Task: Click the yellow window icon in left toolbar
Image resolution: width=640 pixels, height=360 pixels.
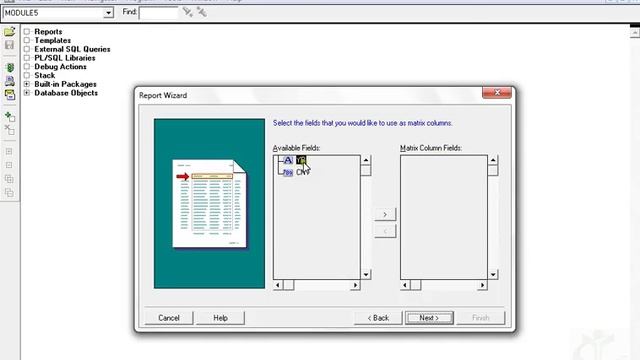Action: pos(9,95)
